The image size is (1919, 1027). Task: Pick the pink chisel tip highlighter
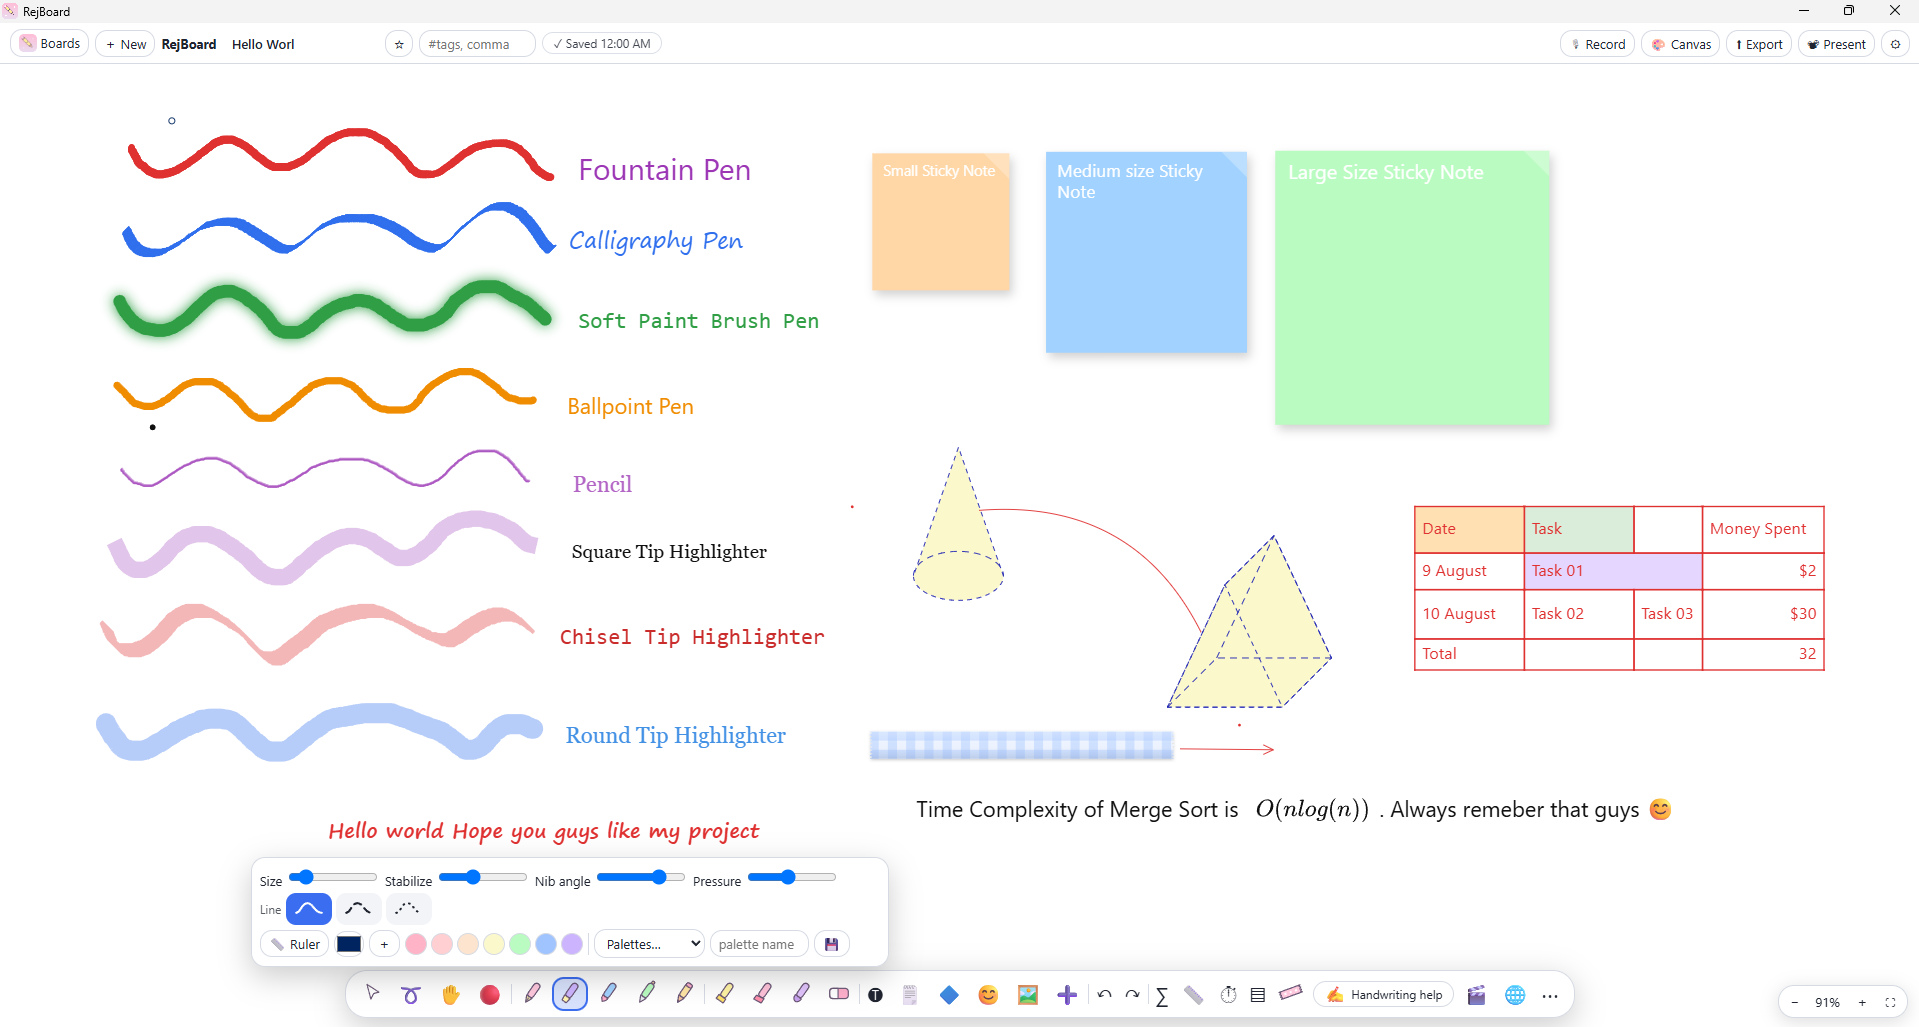tap(763, 994)
